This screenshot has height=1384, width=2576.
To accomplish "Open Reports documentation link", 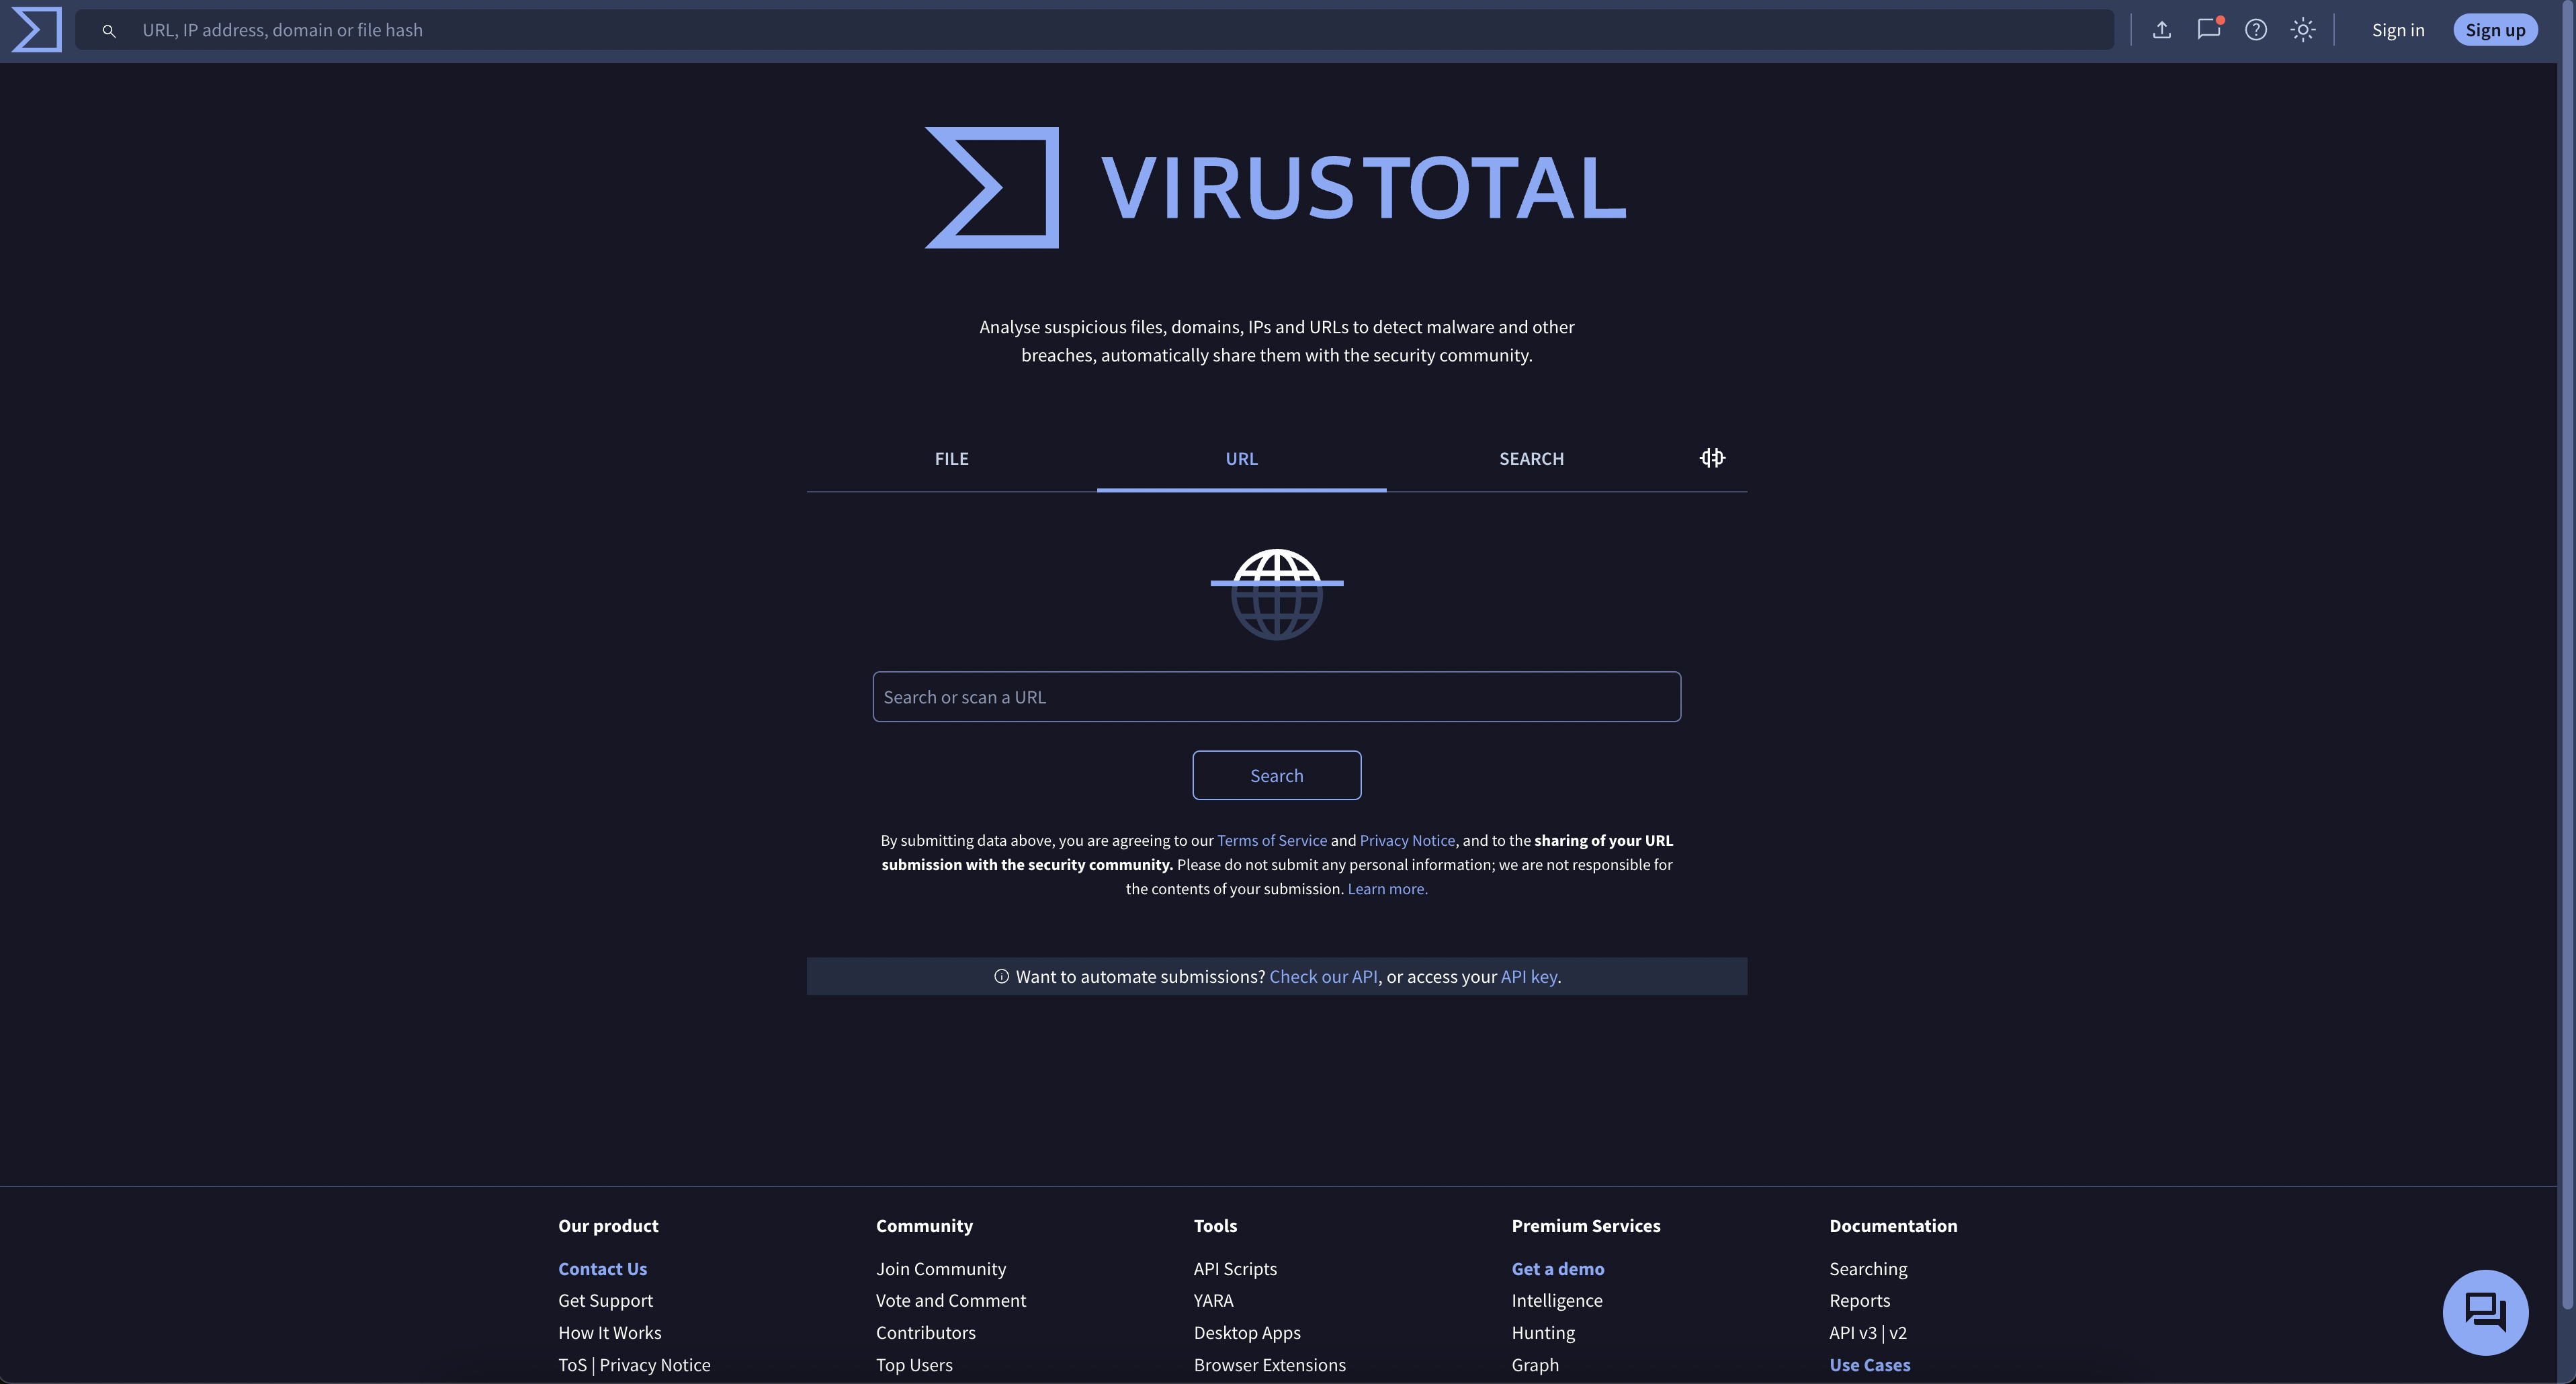I will tap(1860, 1301).
